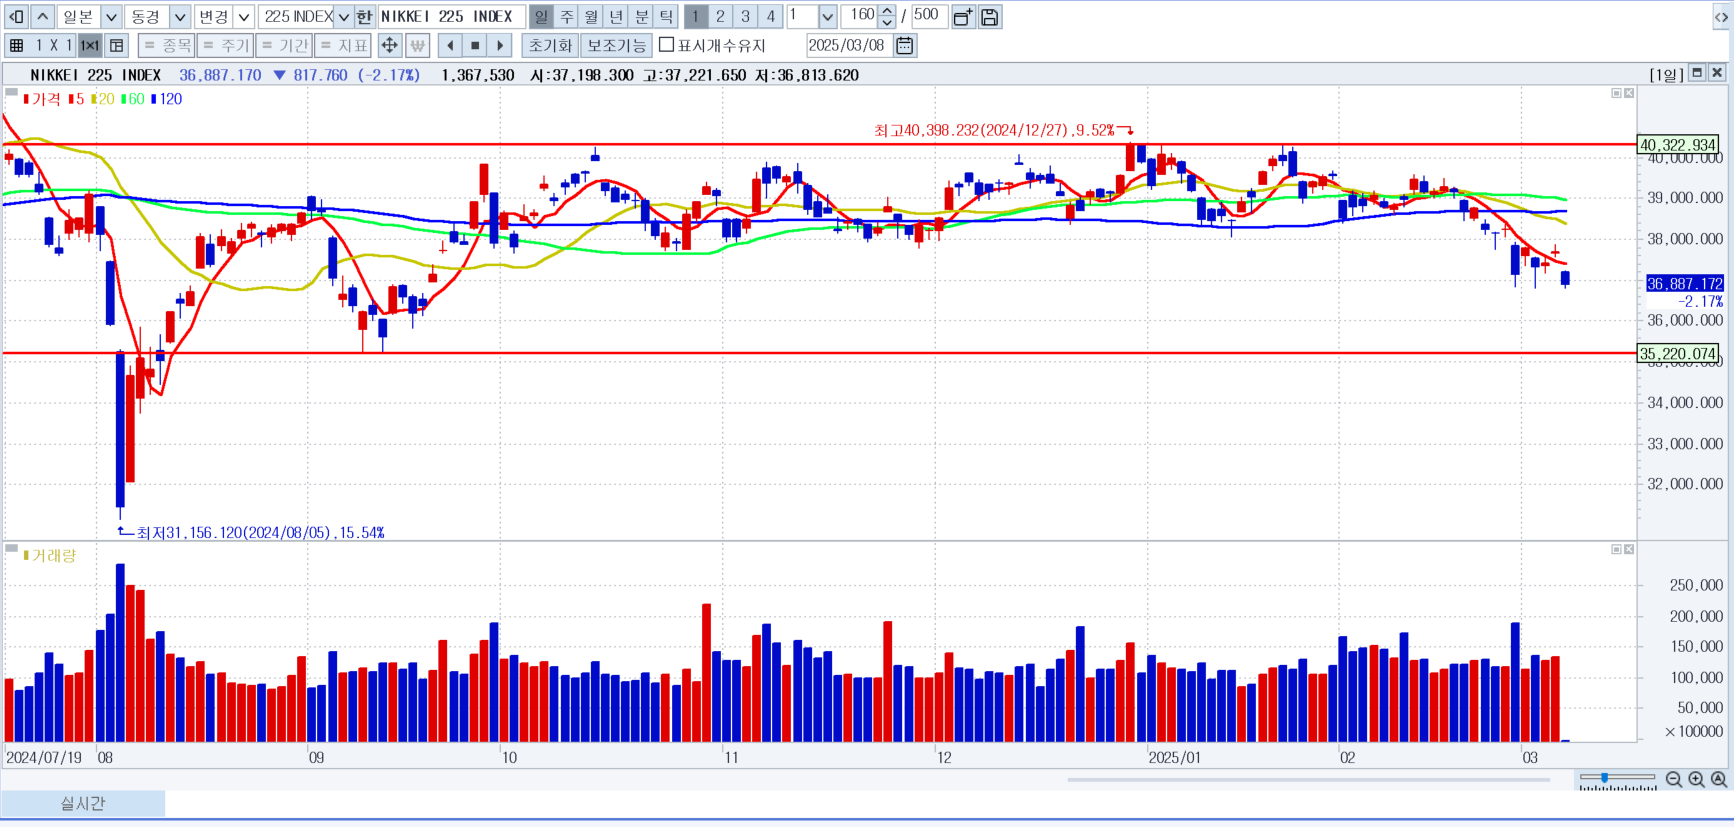
Task: Click the 가격 price legend label
Action: click(42, 99)
